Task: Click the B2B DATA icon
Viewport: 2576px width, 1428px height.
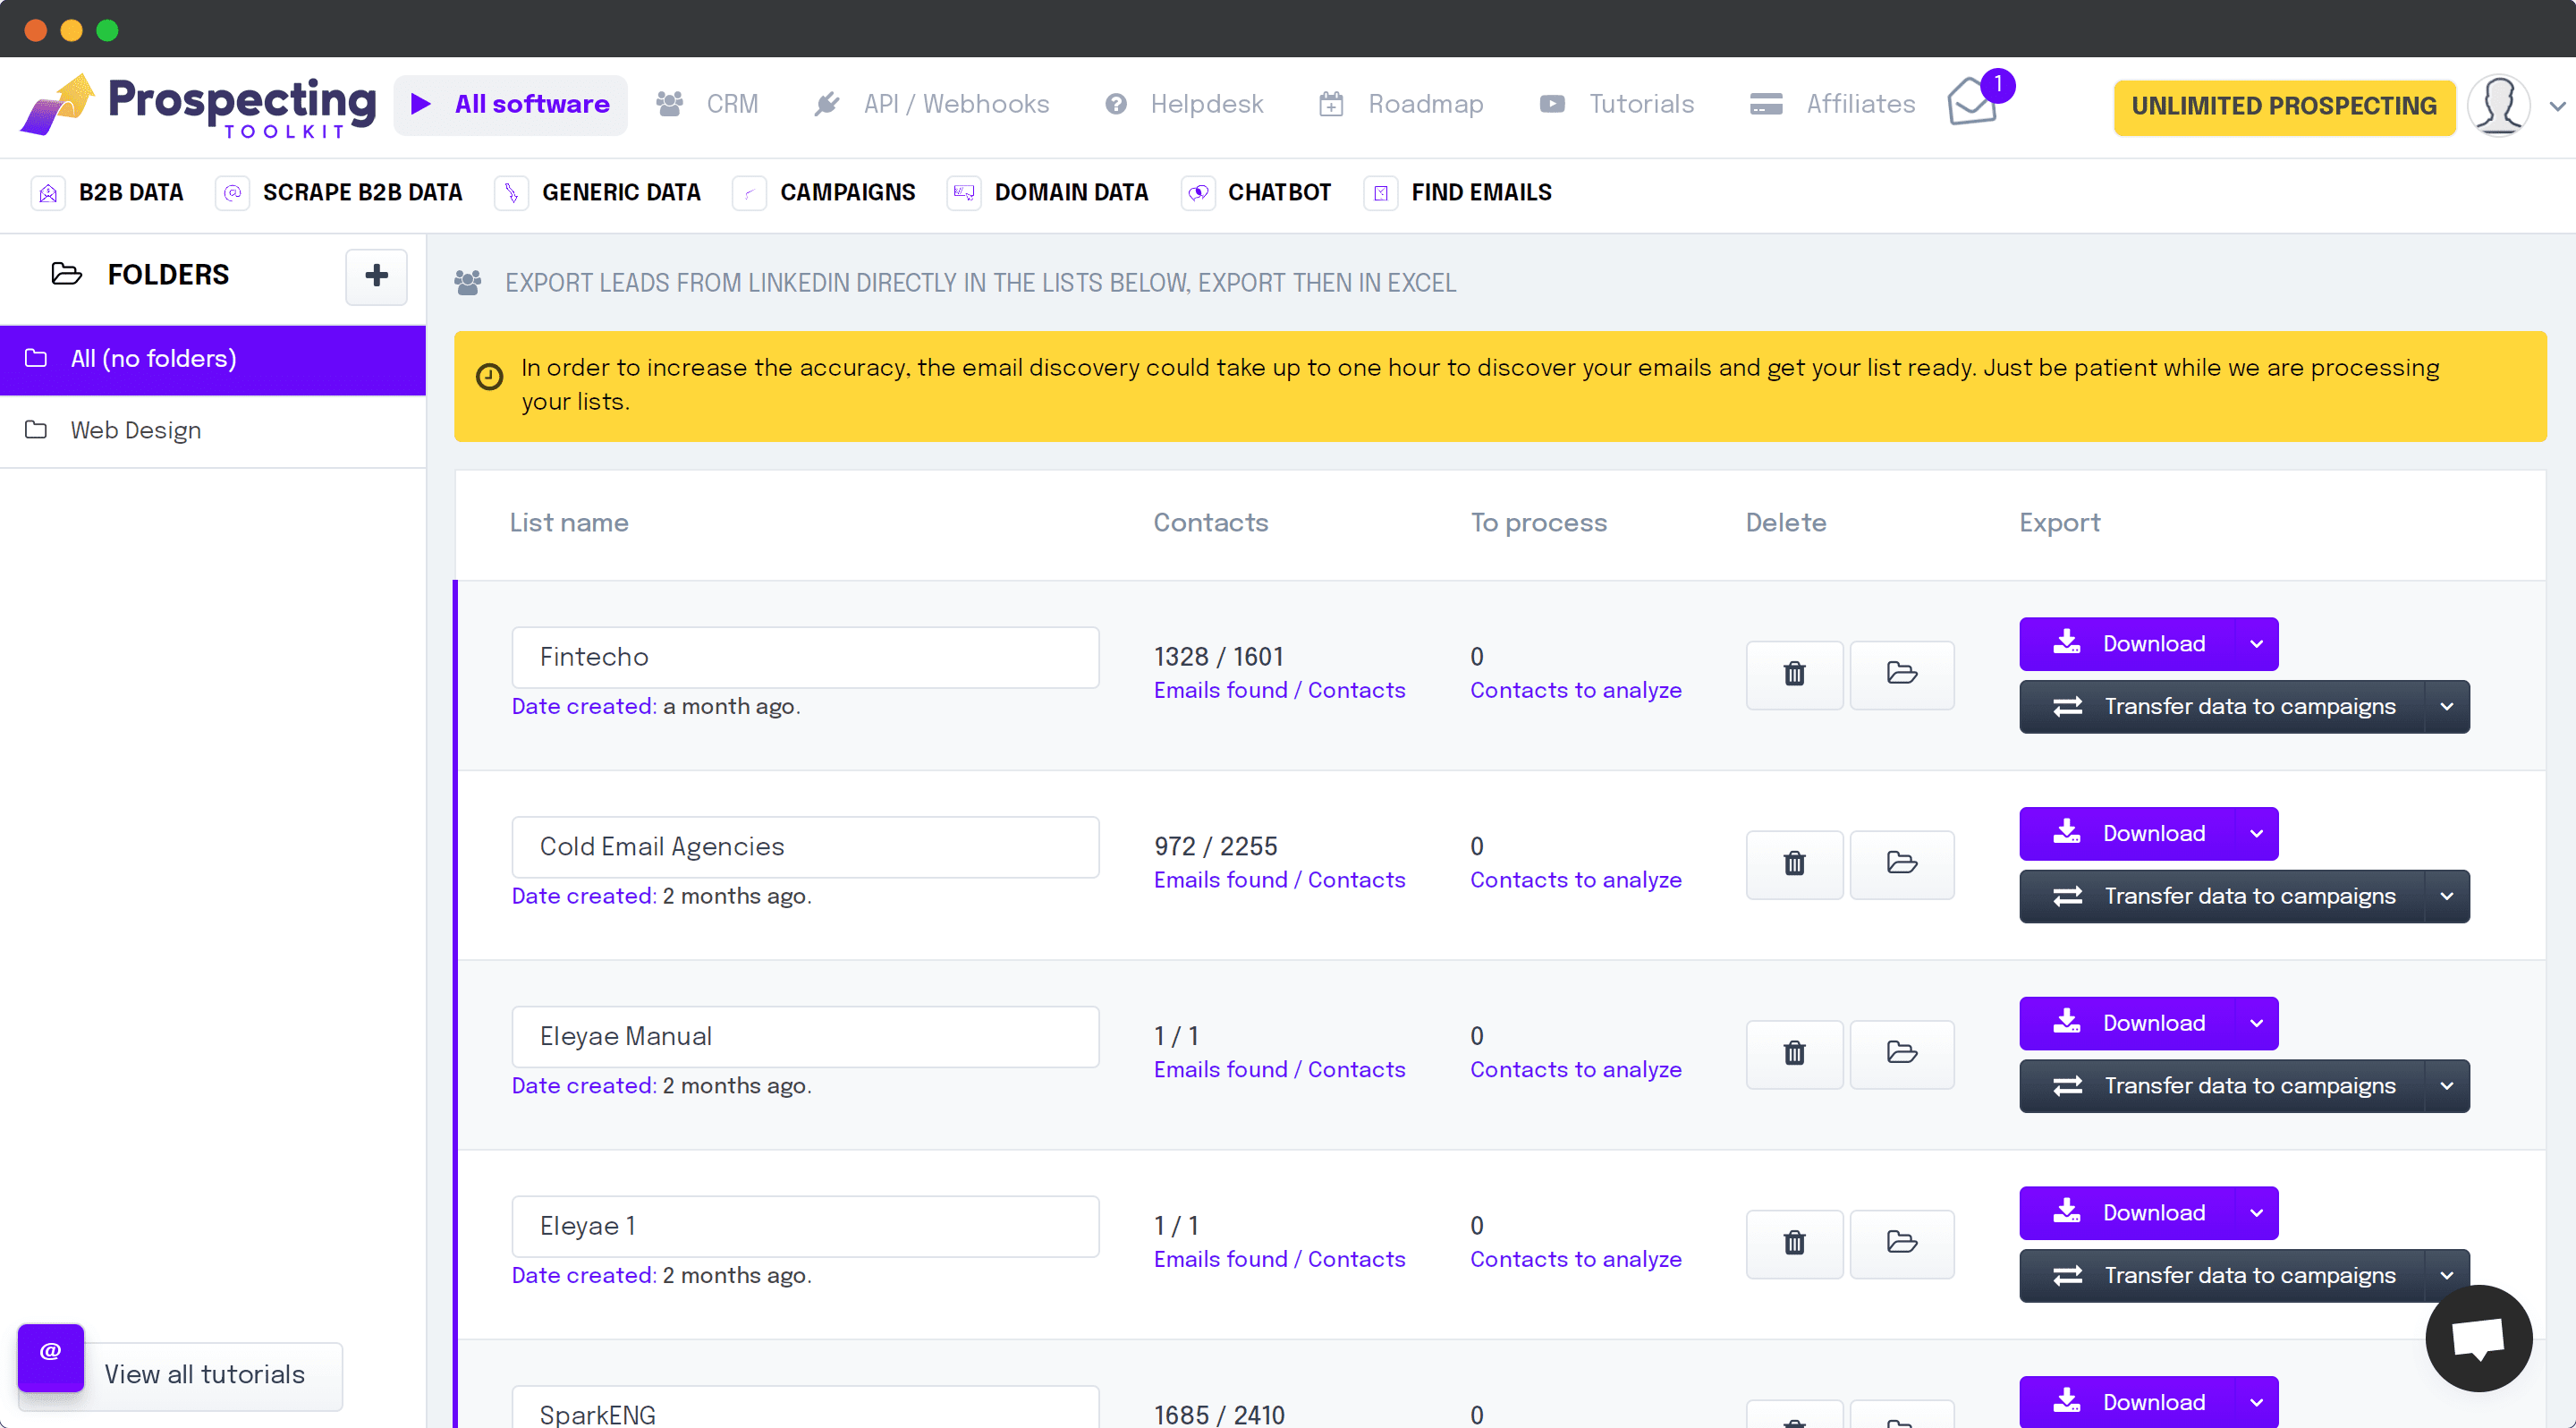Action: pyautogui.click(x=48, y=193)
